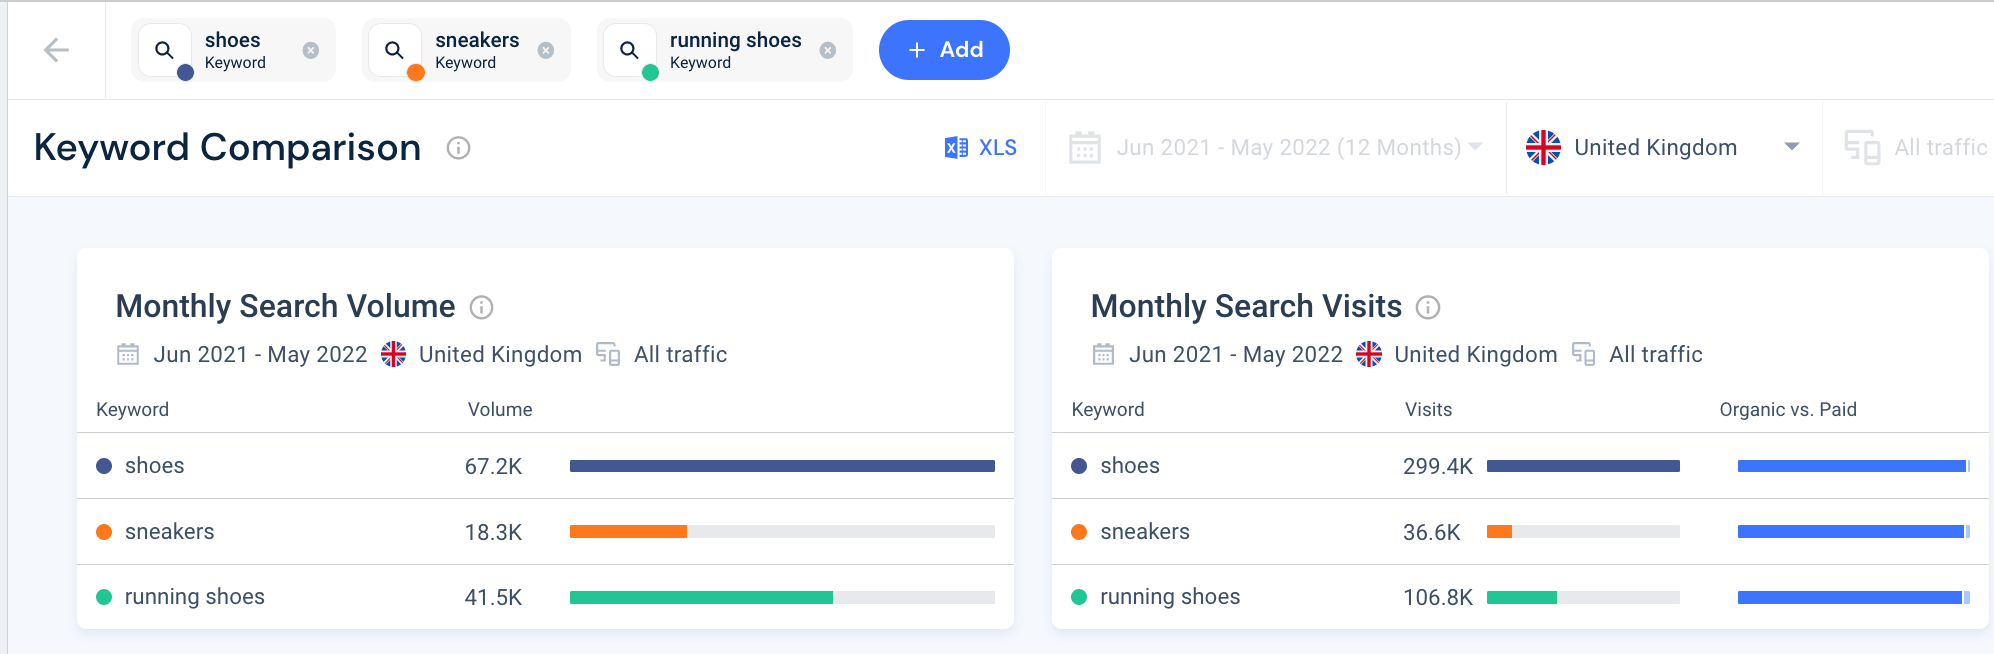Click calendar icon under Monthly Search Volume
Screen dimensions: 1994x654
128,354
